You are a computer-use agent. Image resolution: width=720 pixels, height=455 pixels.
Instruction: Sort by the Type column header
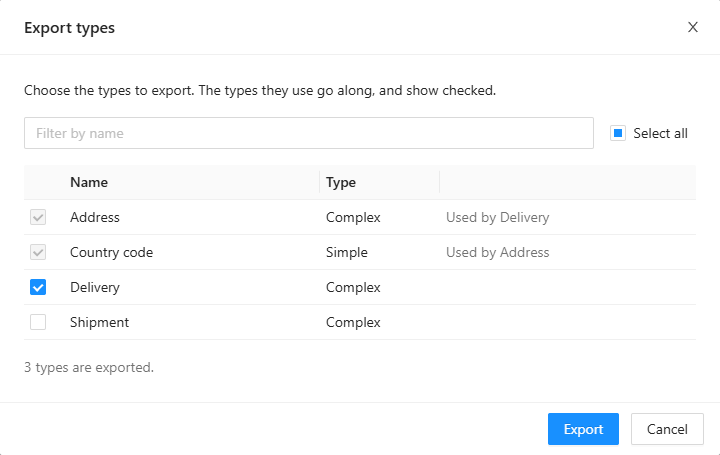[x=341, y=182]
